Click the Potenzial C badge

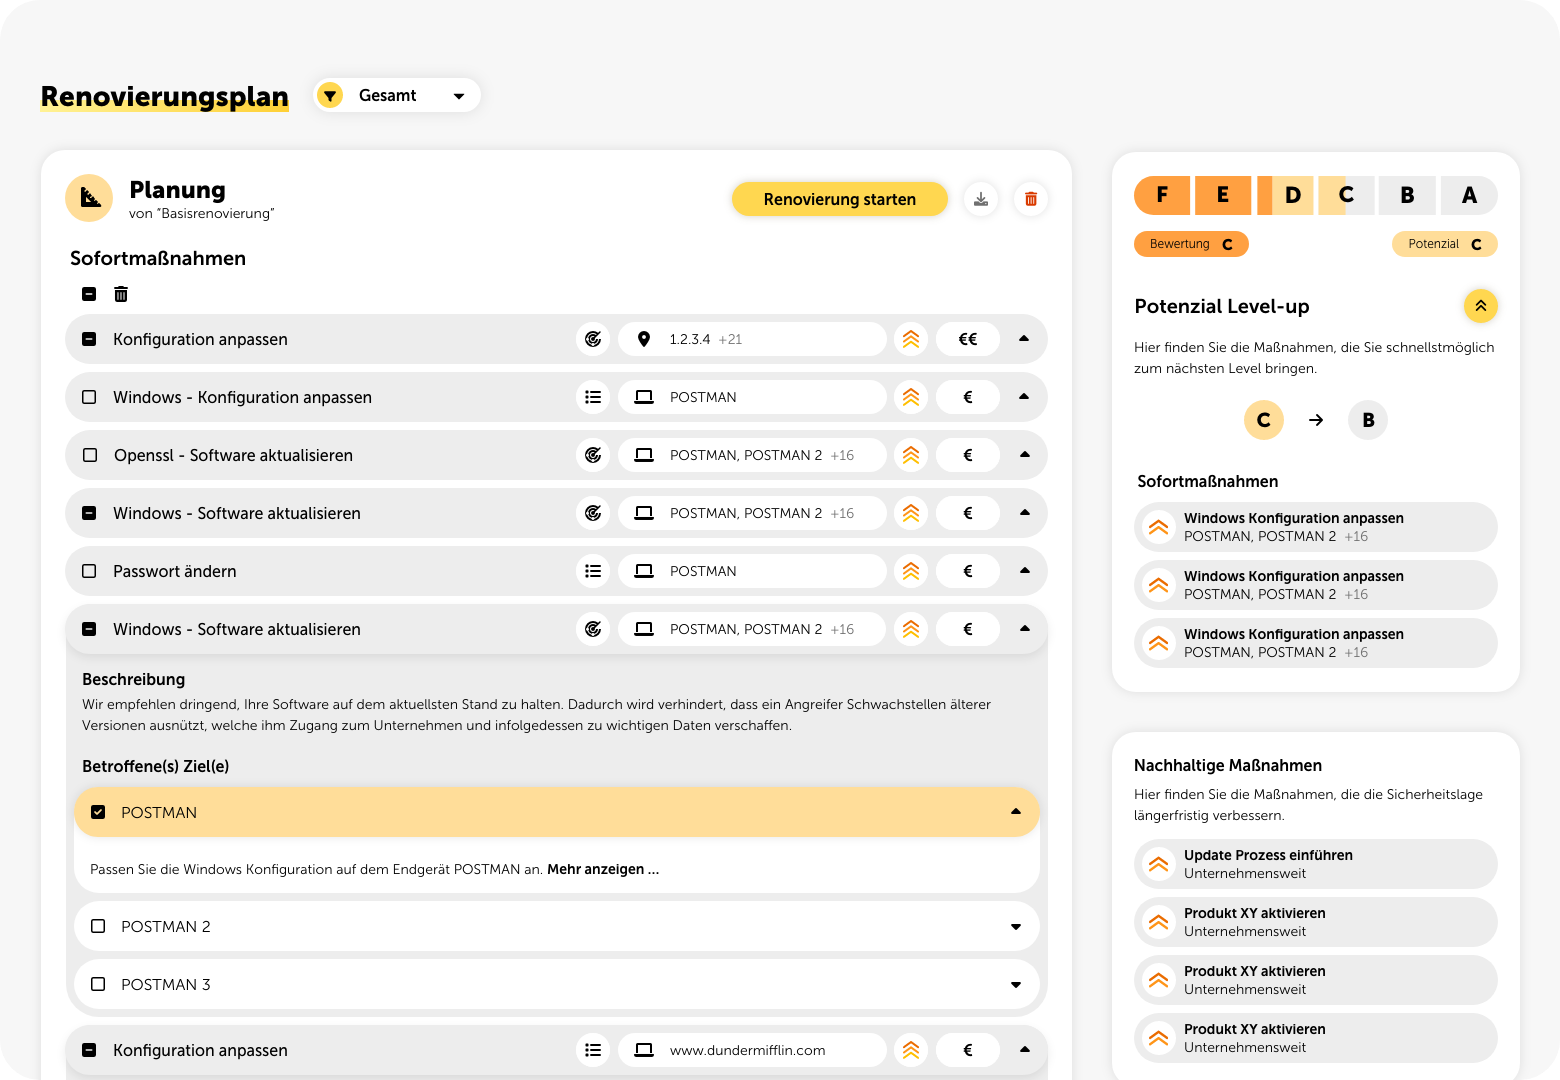pos(1445,244)
